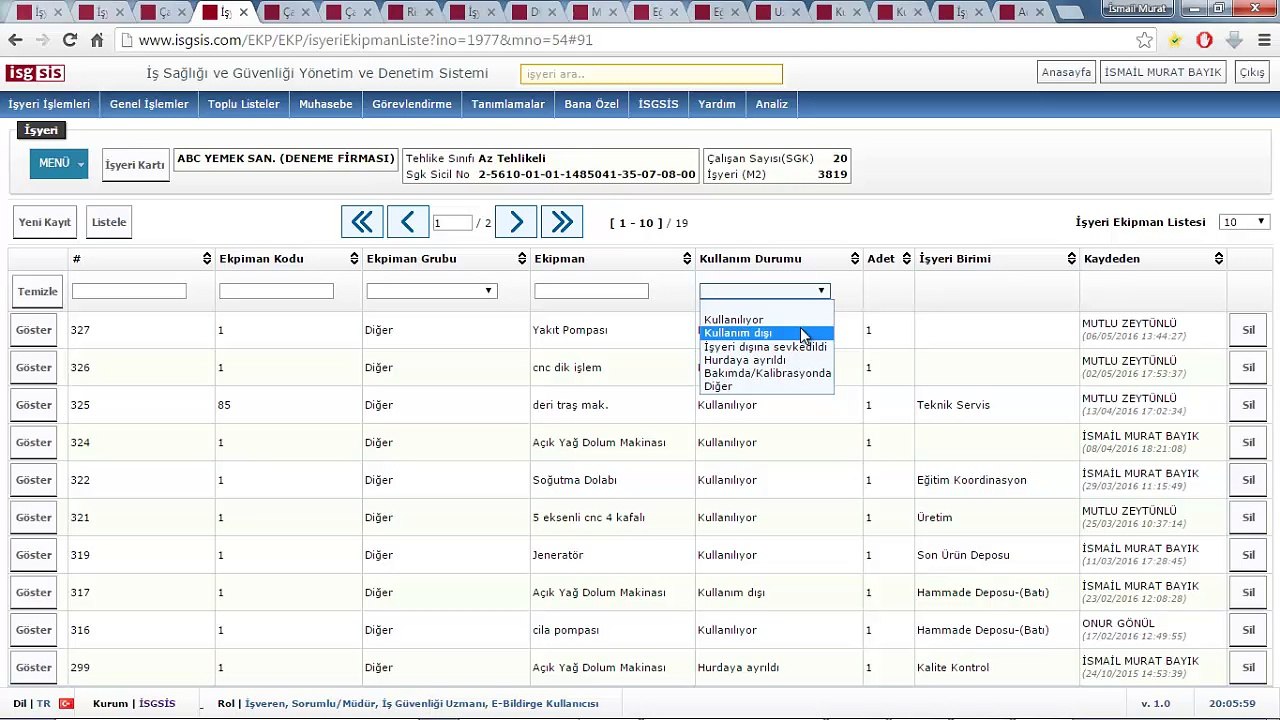Viewport: 1280px width, 720px height.
Task: Click the Anasayfa button
Action: [1066, 73]
